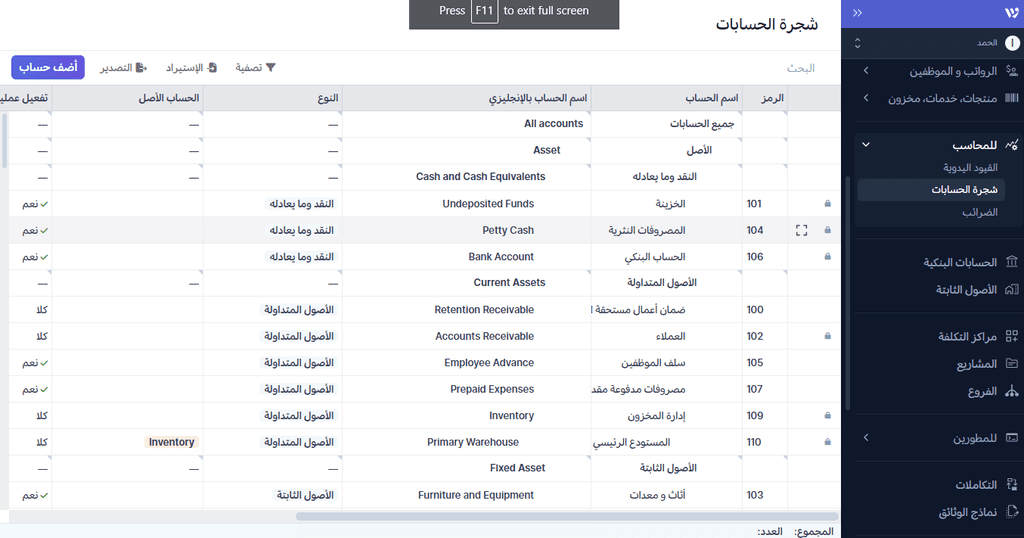Click the Payroll and Employees sidebar icon
1024x538 pixels.
(x=1012, y=71)
